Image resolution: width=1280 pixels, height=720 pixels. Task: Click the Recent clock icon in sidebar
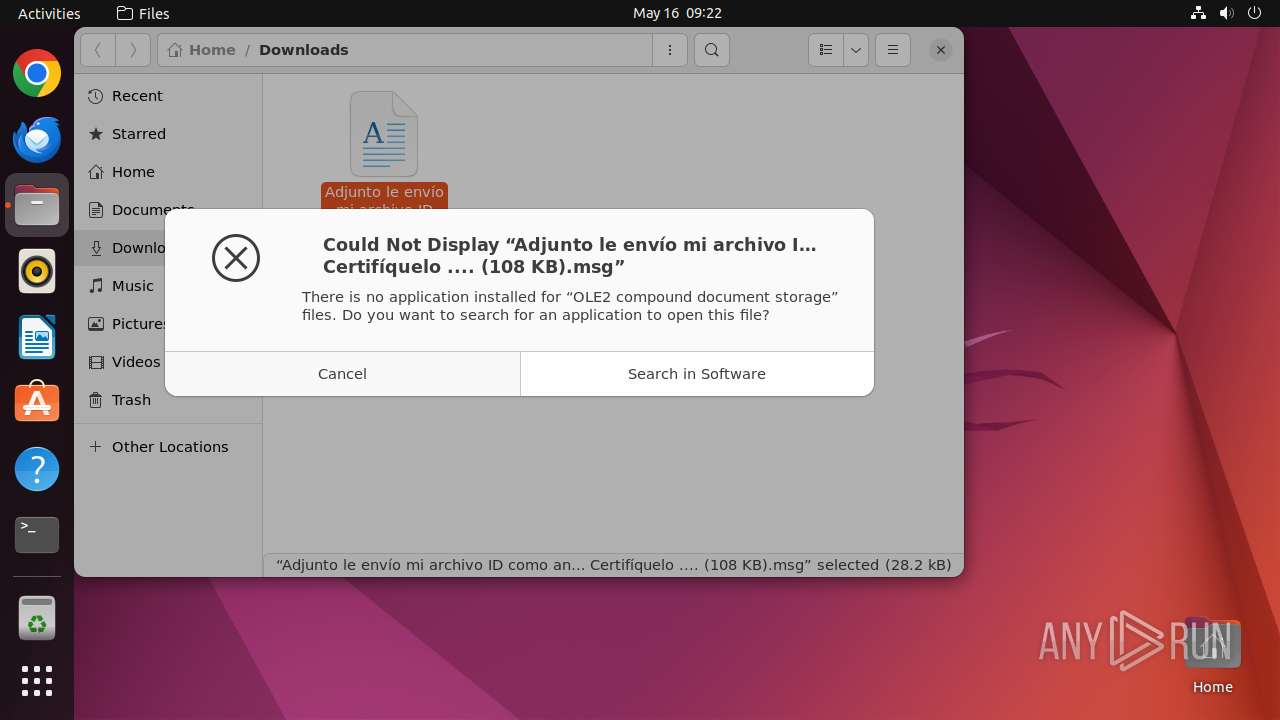click(x=96, y=96)
